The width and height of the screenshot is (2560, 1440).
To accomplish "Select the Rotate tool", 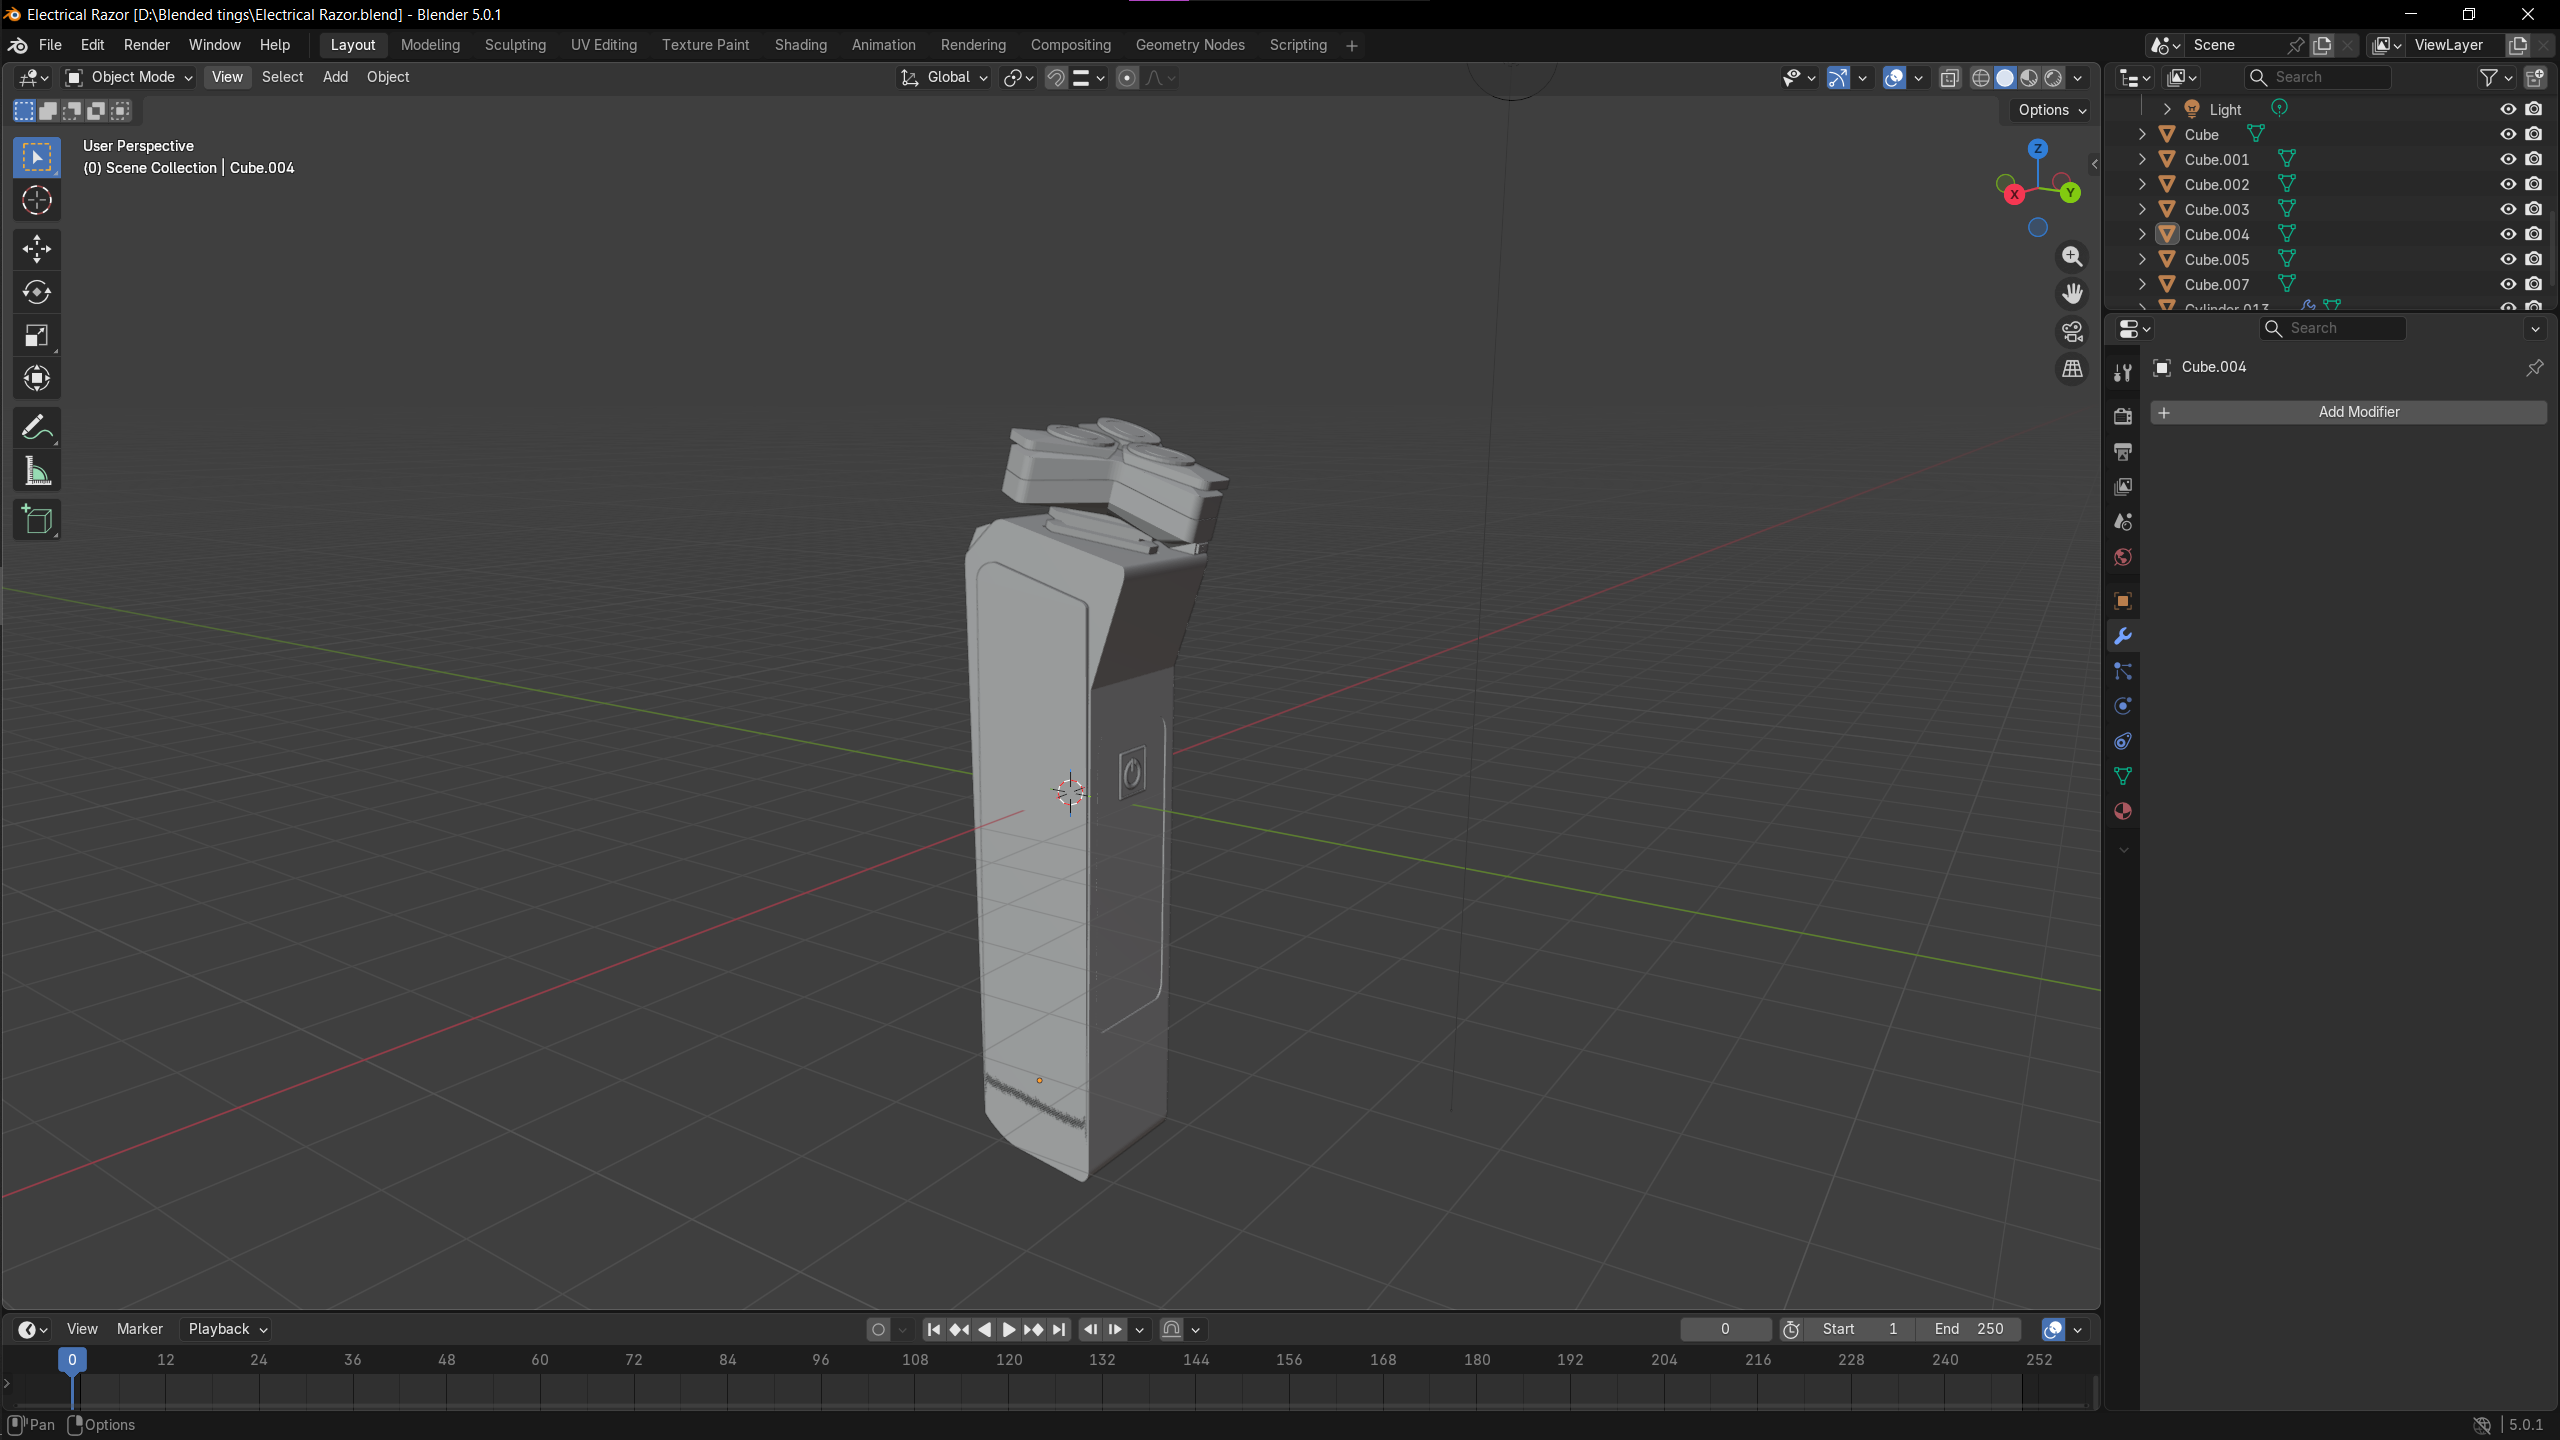I will [37, 292].
